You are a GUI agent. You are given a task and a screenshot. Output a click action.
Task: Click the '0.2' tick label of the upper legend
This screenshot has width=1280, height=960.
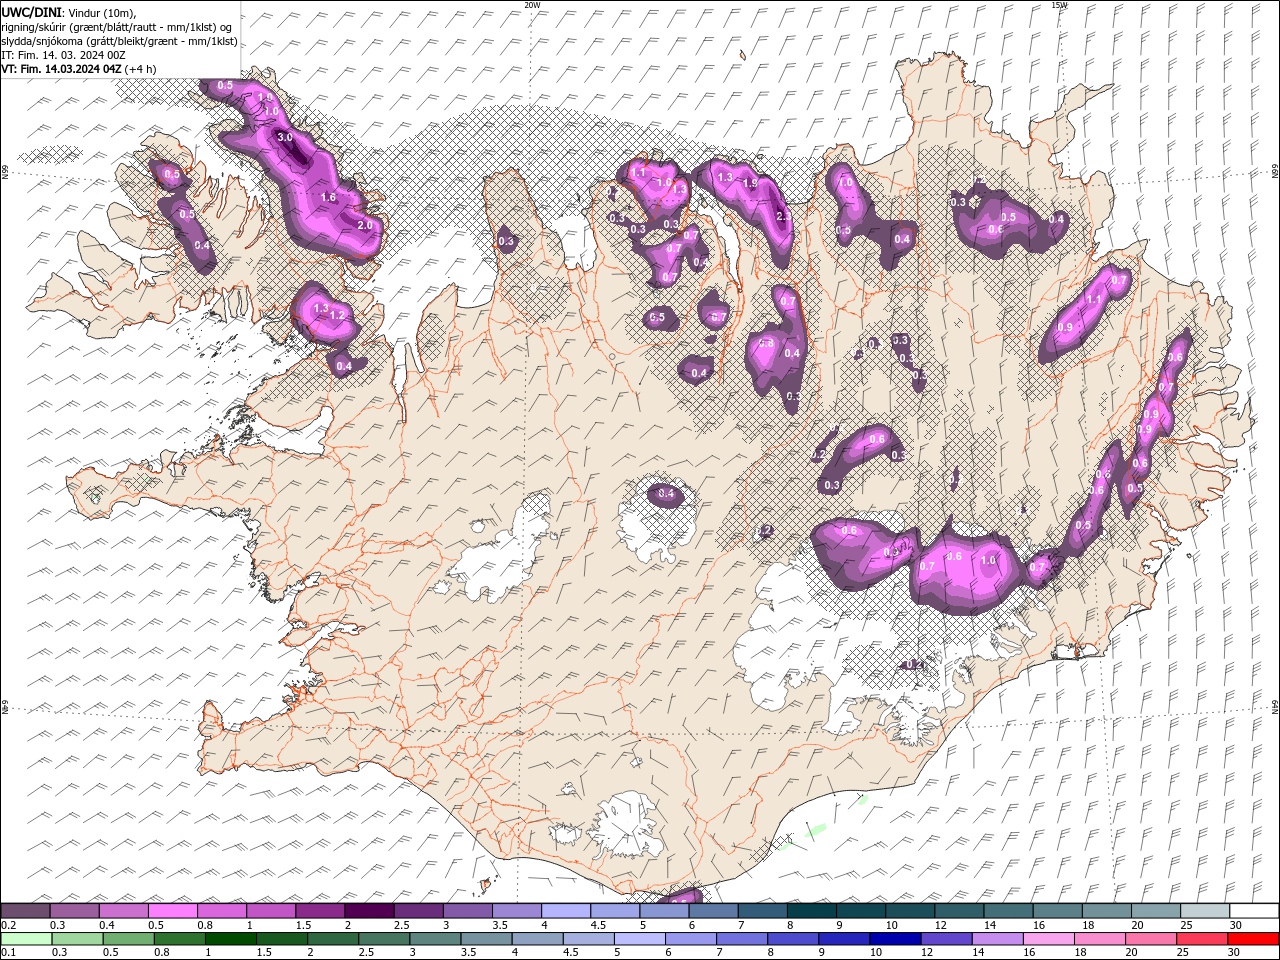(9, 926)
